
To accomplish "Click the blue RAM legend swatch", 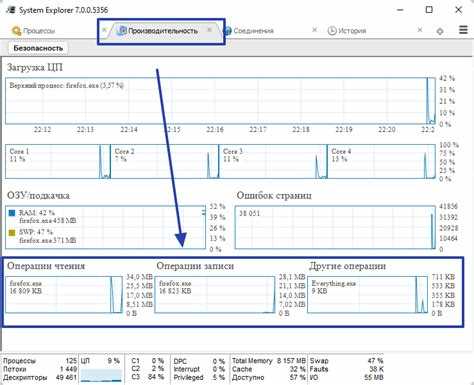I will [12, 213].
